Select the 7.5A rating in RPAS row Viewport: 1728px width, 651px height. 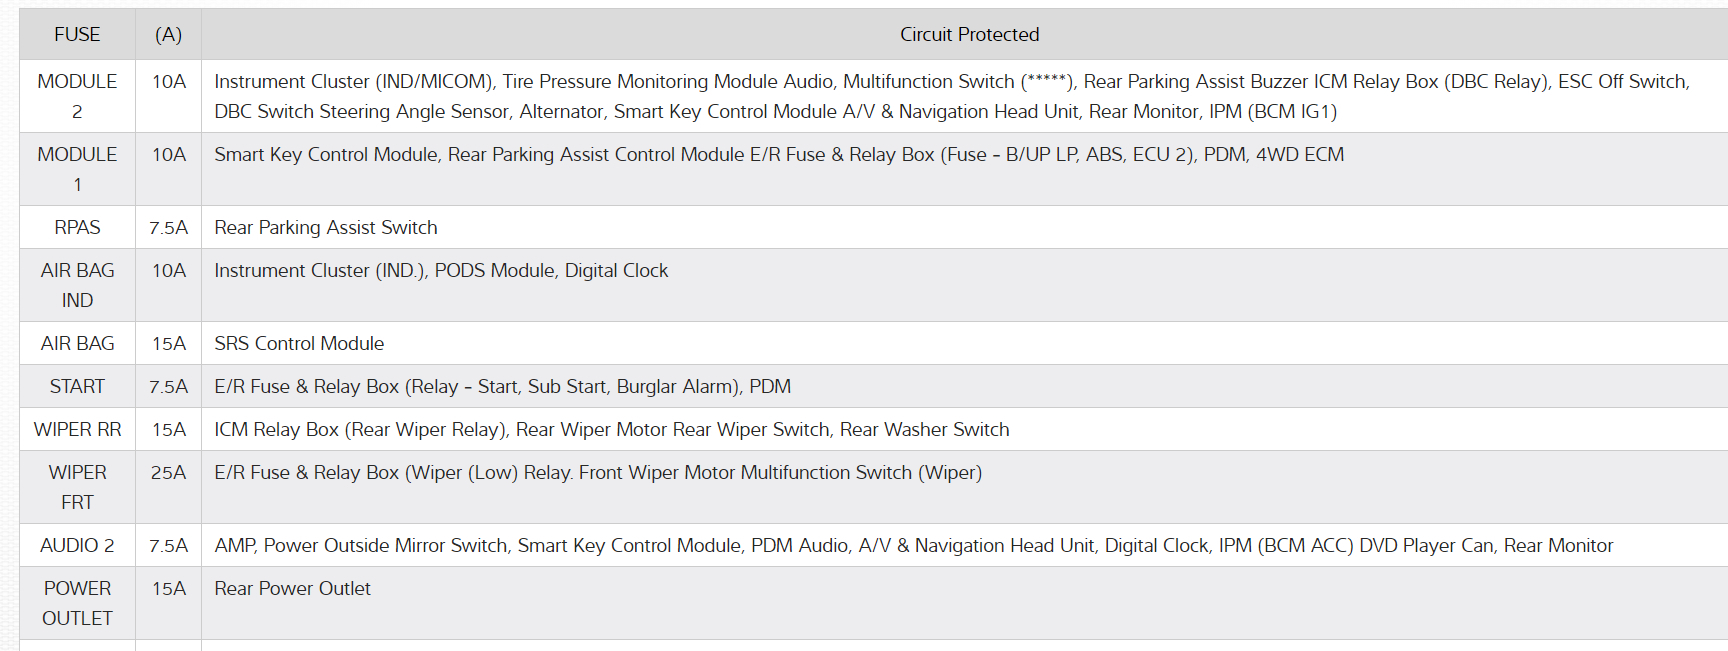168,228
